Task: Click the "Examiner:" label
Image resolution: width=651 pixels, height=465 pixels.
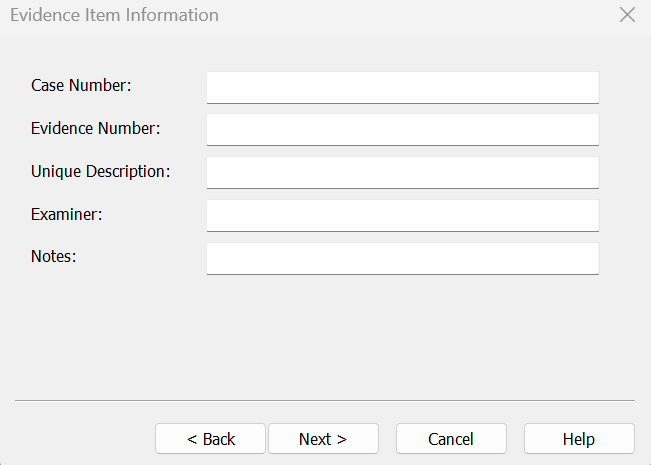Action: [x=67, y=214]
